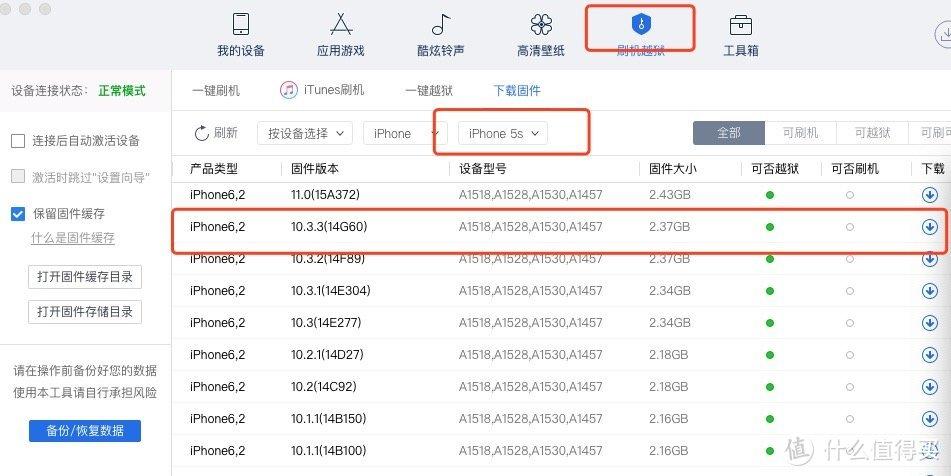Viewport: 951px width, 476px height.
Task: Click 打开固件缓存目录 button
Action: point(85,277)
